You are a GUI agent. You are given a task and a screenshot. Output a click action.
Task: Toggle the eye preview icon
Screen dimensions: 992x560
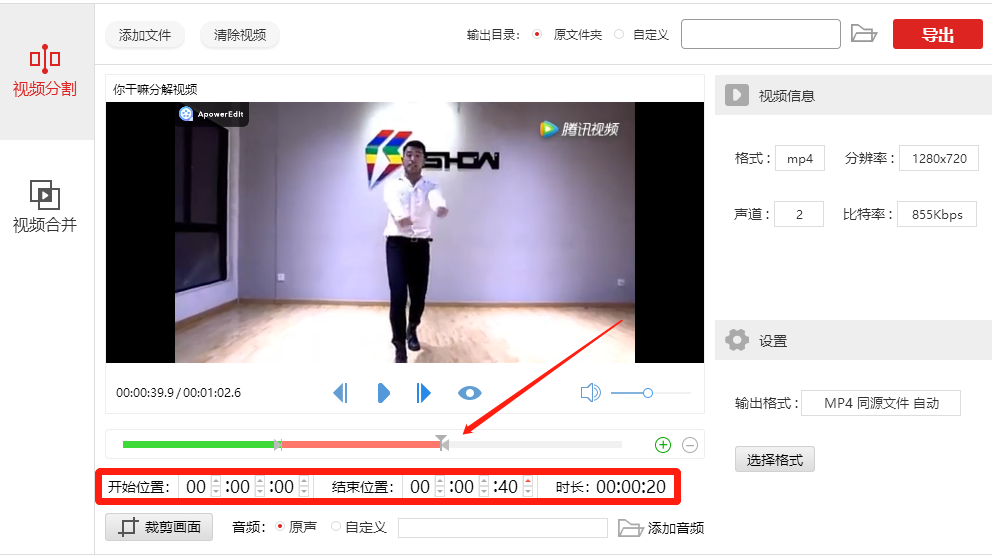pyautogui.click(x=469, y=394)
